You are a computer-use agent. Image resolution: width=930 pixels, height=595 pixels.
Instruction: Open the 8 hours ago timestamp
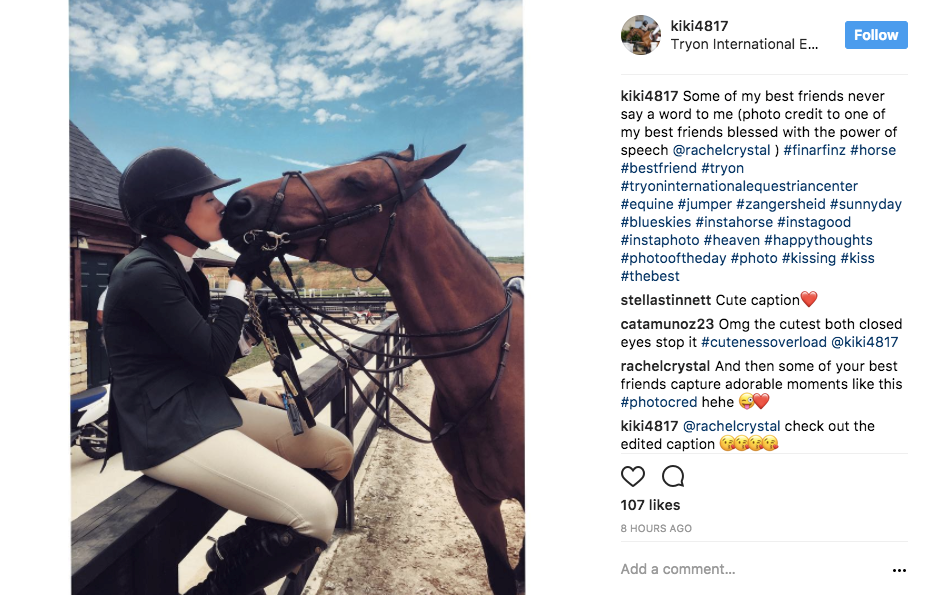point(656,529)
